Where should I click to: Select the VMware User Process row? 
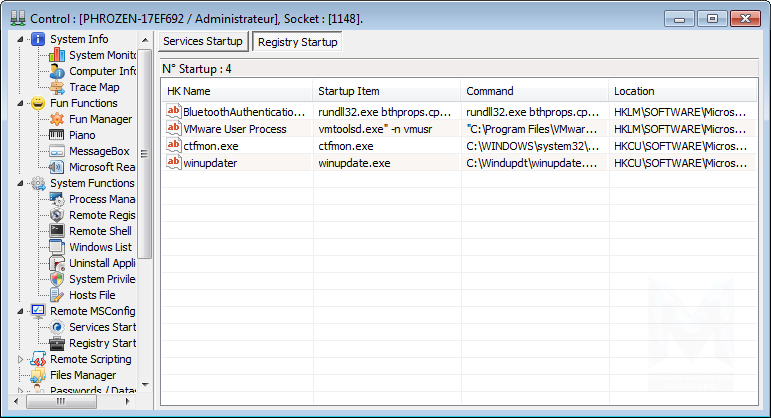pyautogui.click(x=234, y=129)
